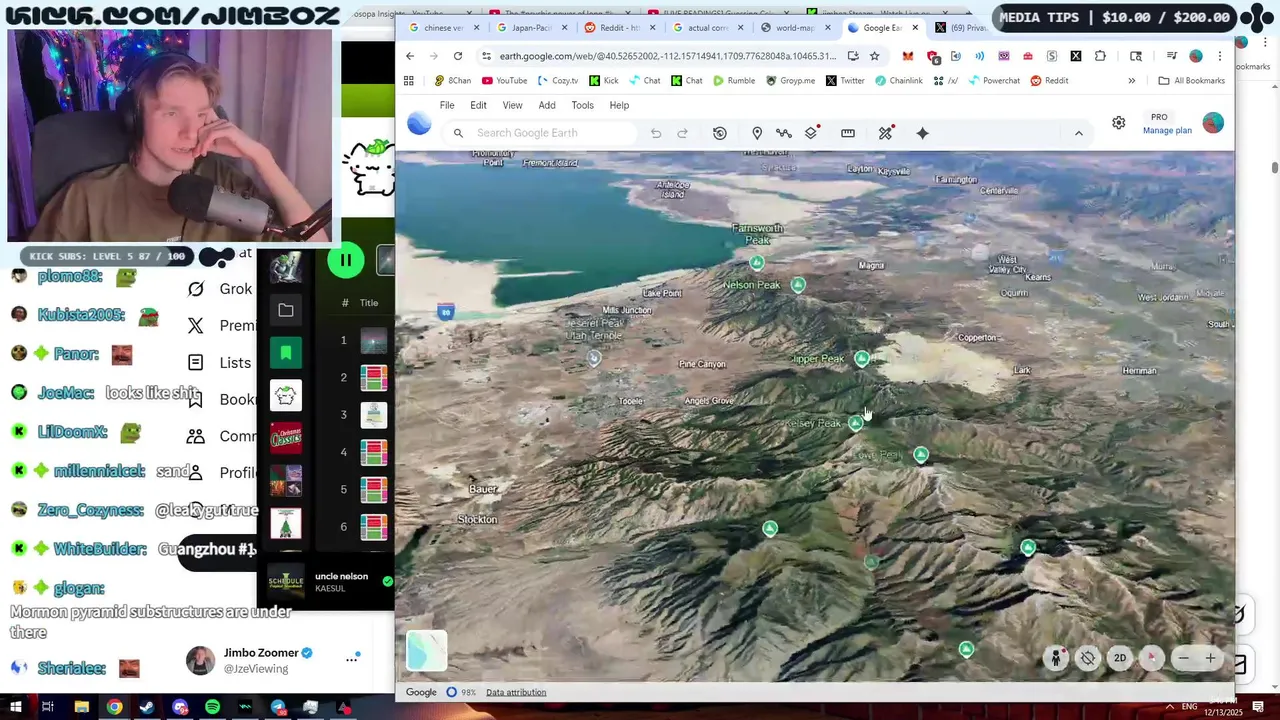Select the Draw path or polygon tool
The height and width of the screenshot is (720, 1280).
[784, 133]
